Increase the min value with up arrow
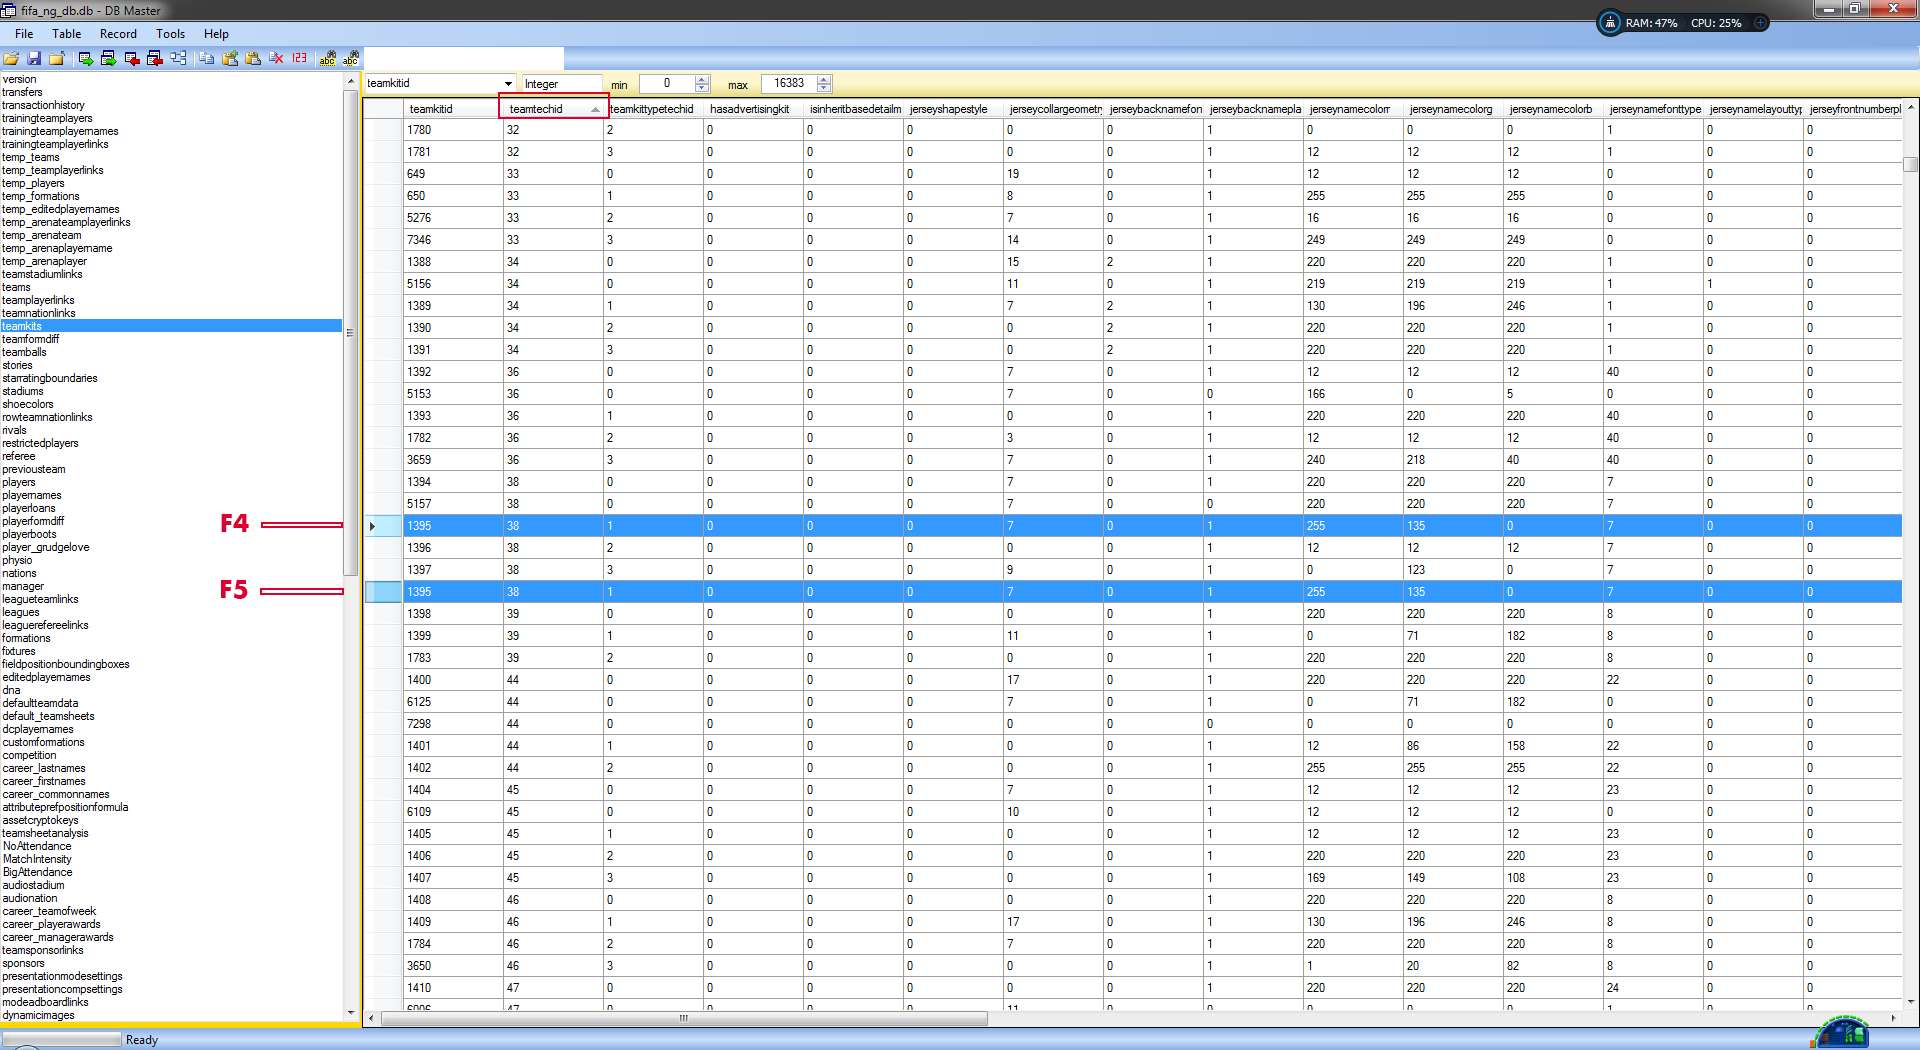This screenshot has height=1050, width=1920. [702, 80]
